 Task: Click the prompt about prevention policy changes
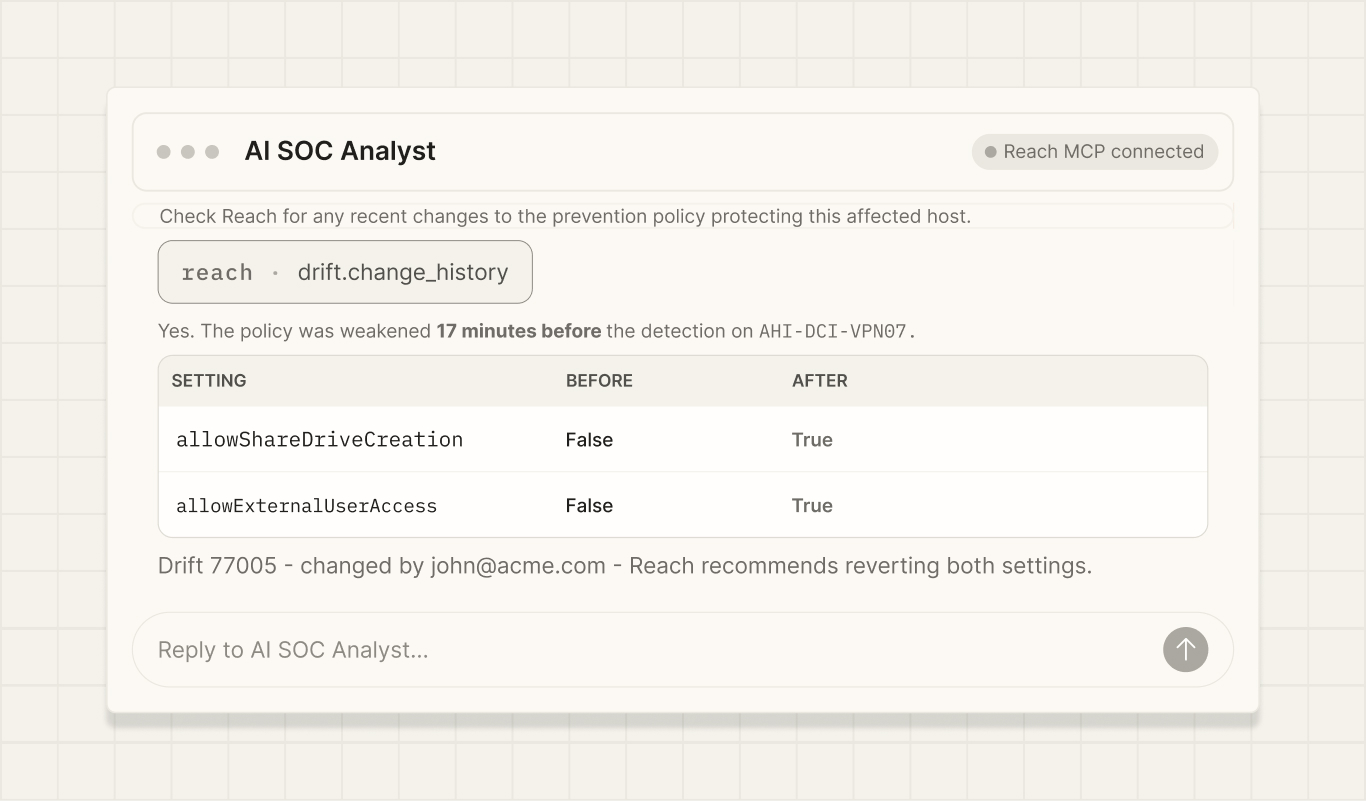(565, 216)
